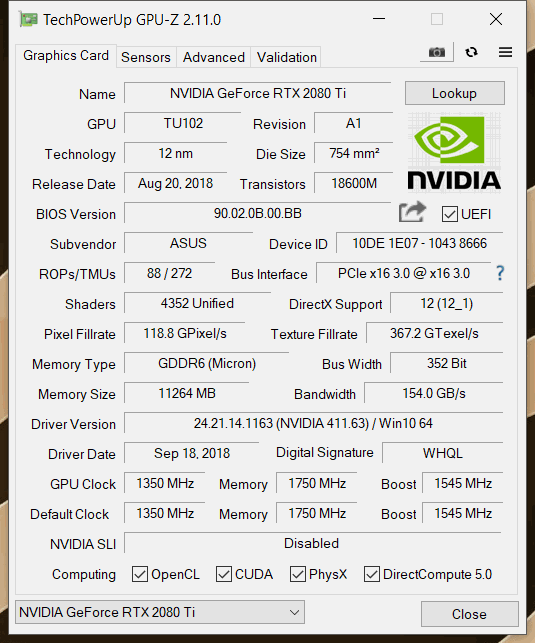Click the Bus Interface question mark icon
The image size is (535, 643).
(500, 273)
